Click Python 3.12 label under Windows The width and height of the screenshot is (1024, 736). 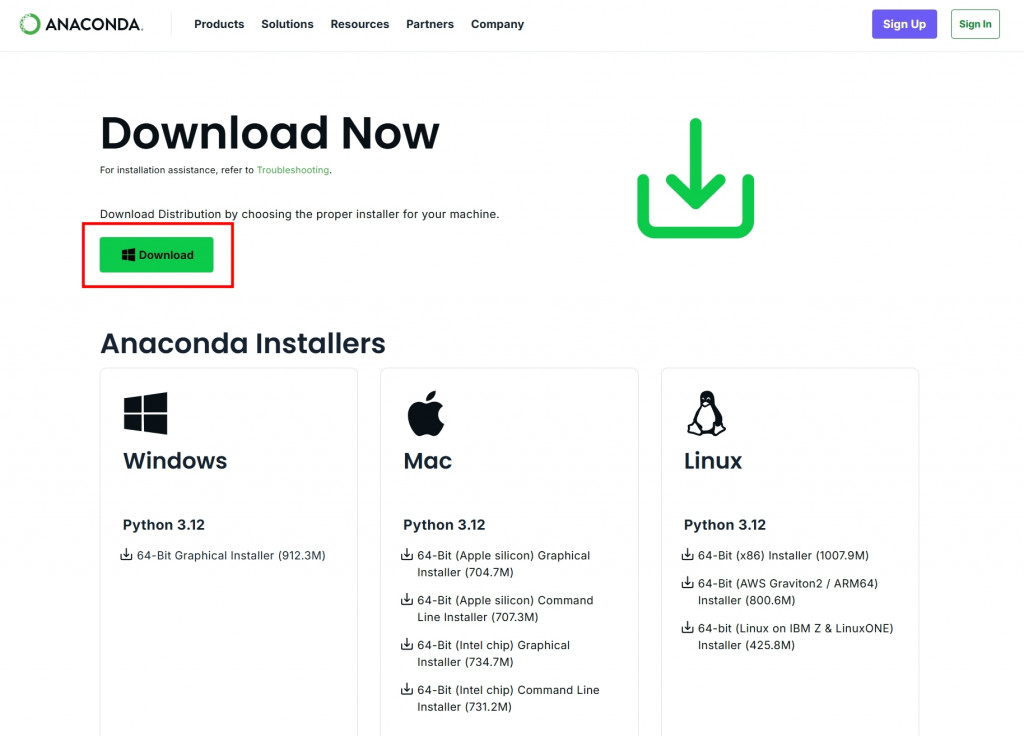164,525
